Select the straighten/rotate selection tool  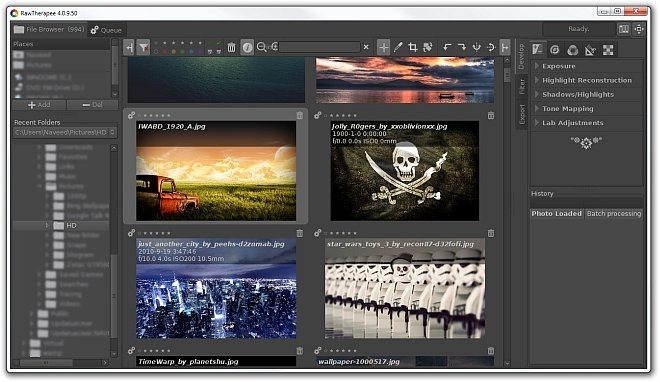pyautogui.click(x=428, y=47)
